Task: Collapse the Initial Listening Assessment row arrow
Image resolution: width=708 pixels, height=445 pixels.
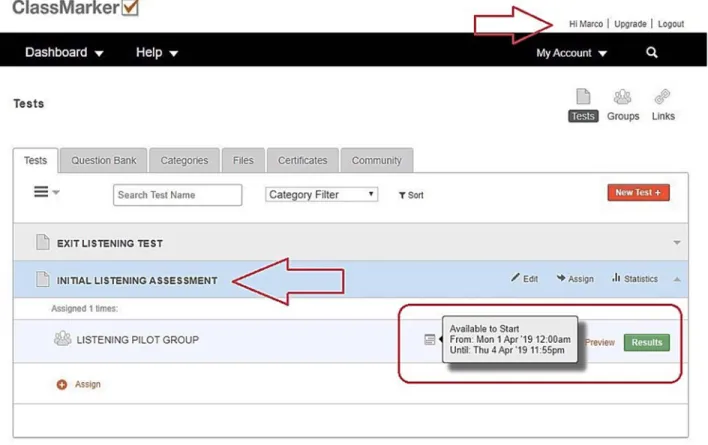Action: click(677, 279)
